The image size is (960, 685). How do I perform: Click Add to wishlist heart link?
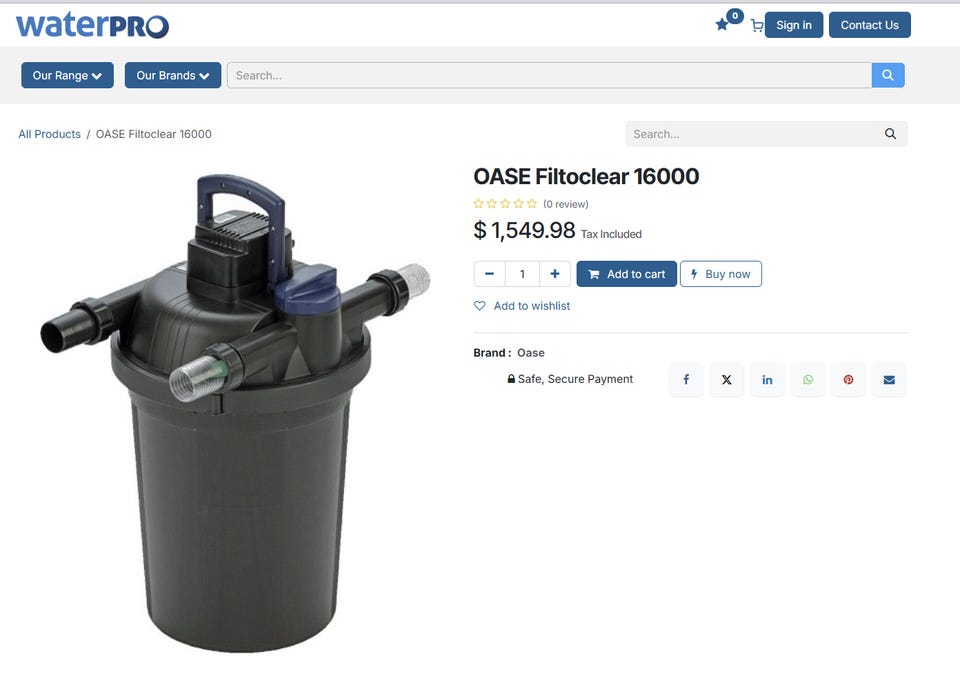coord(522,305)
